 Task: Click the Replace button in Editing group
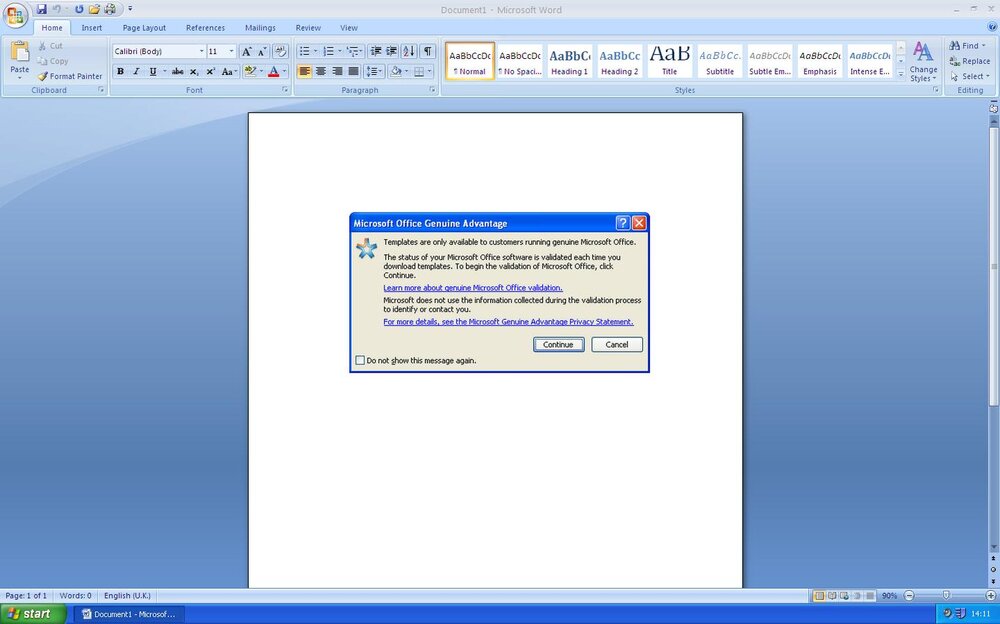[x=969, y=61]
